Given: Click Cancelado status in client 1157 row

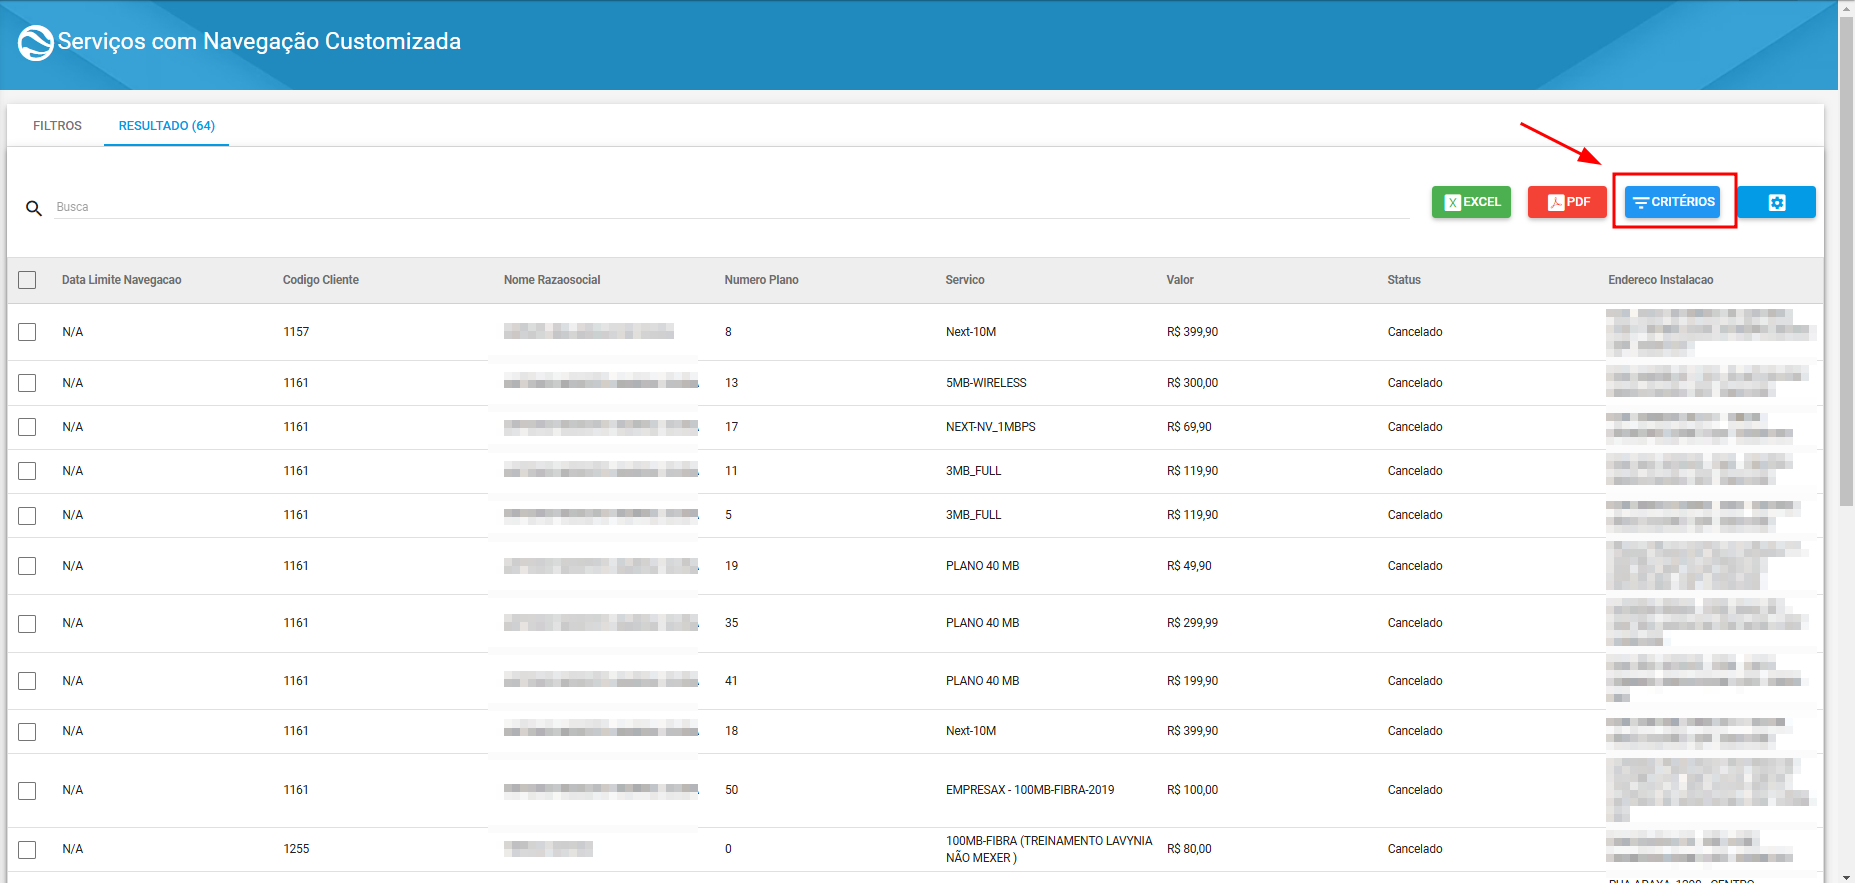Looking at the screenshot, I should click(x=1415, y=332).
